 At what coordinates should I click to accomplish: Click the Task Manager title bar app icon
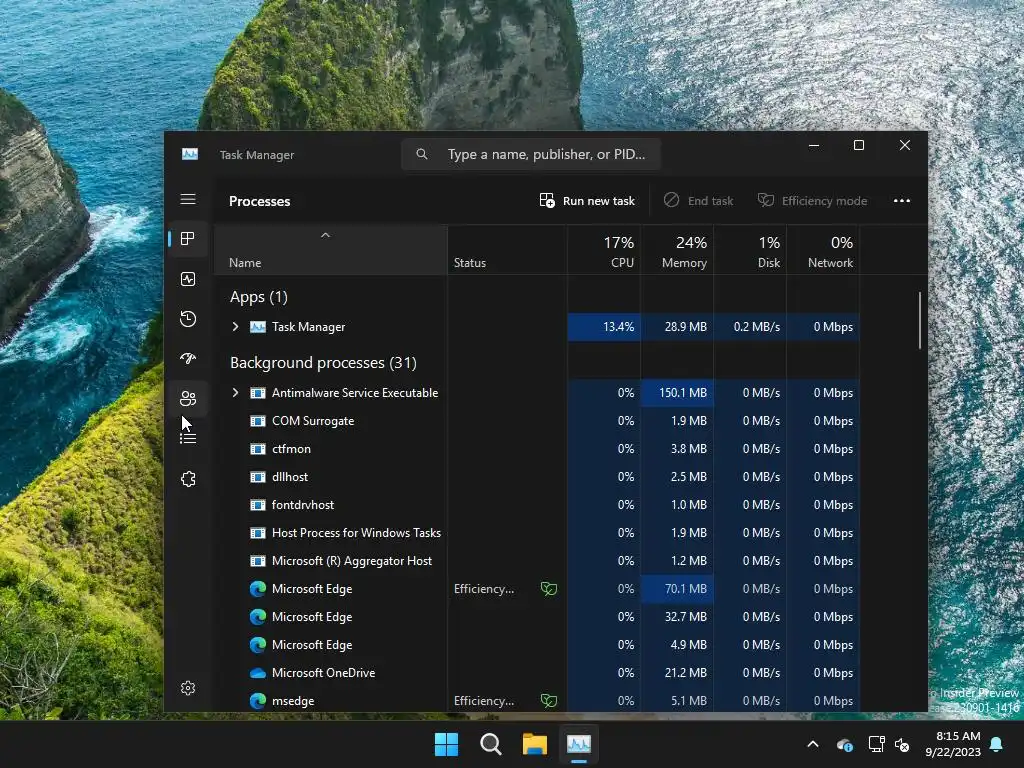click(190, 154)
